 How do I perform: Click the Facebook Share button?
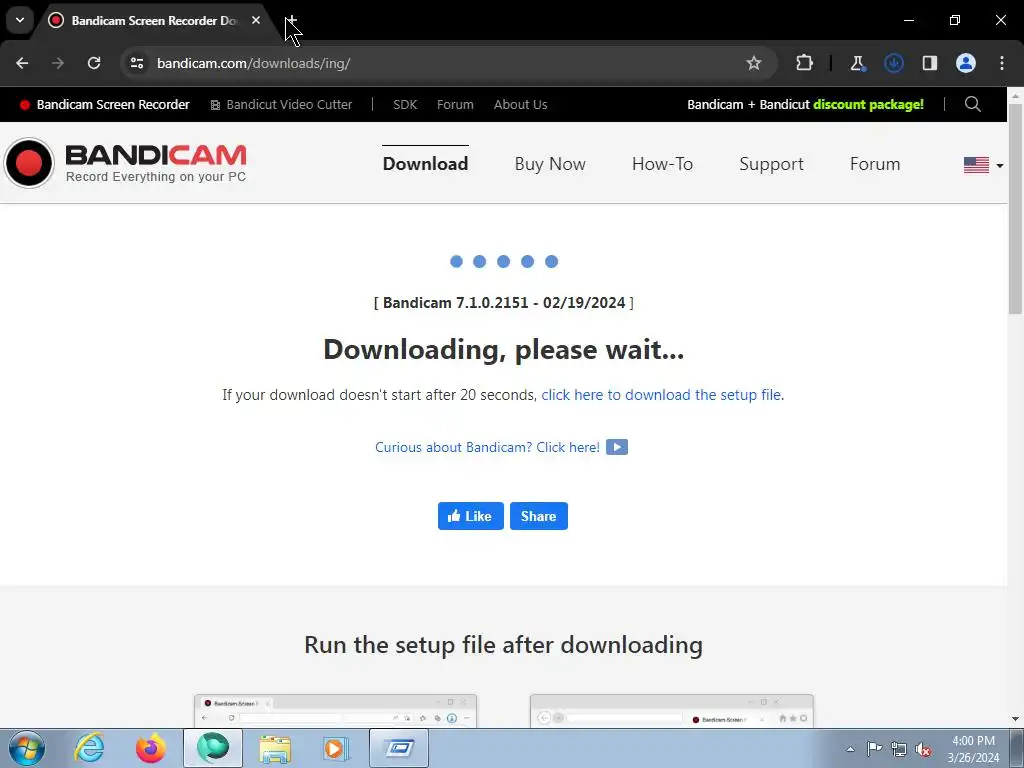539,516
